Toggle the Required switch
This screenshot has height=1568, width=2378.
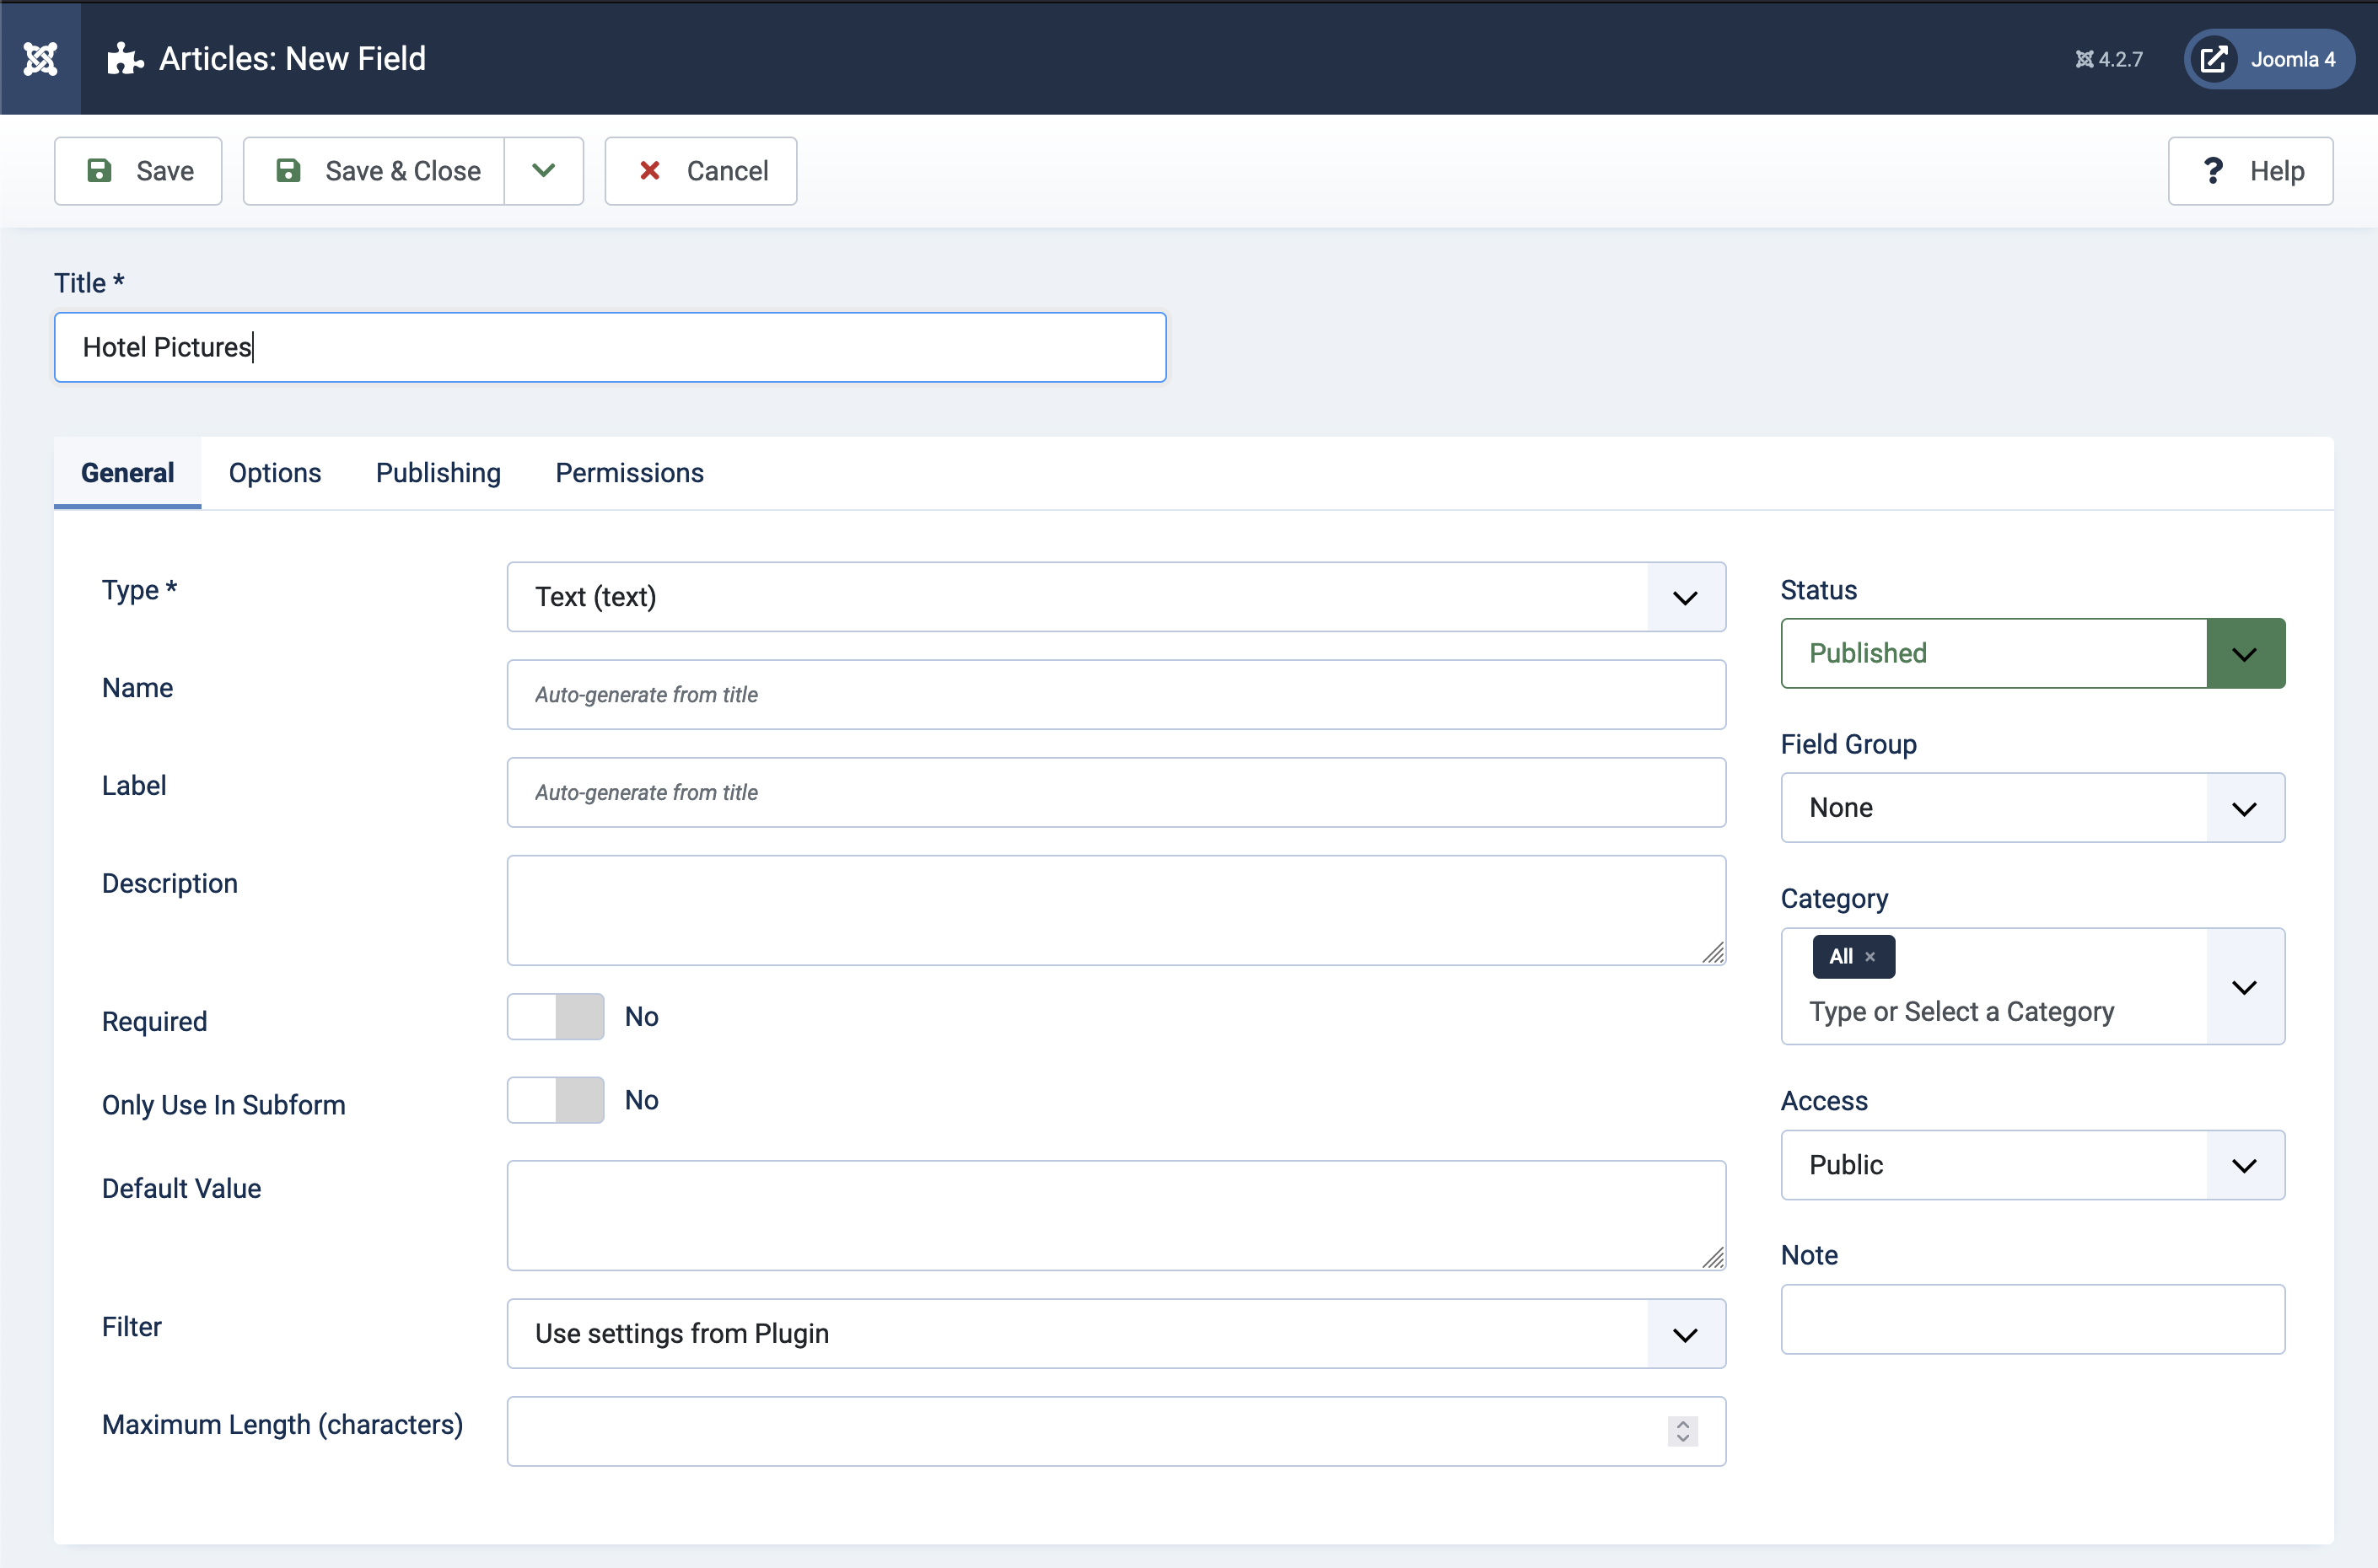click(x=555, y=1017)
